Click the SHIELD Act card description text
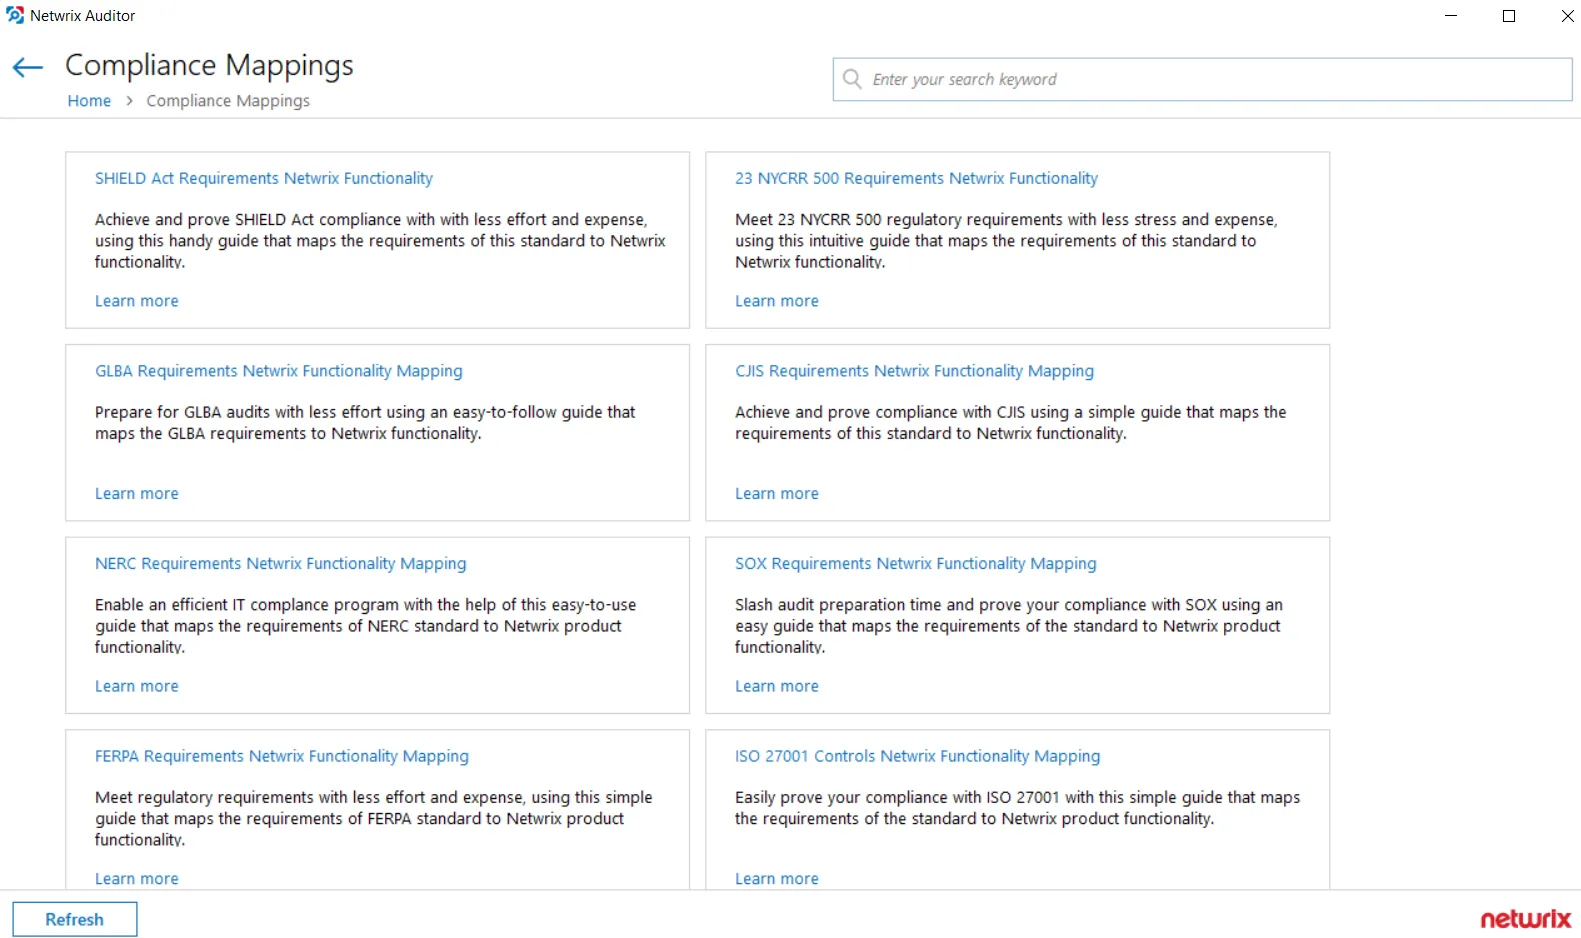The image size is (1581, 938). coord(380,240)
